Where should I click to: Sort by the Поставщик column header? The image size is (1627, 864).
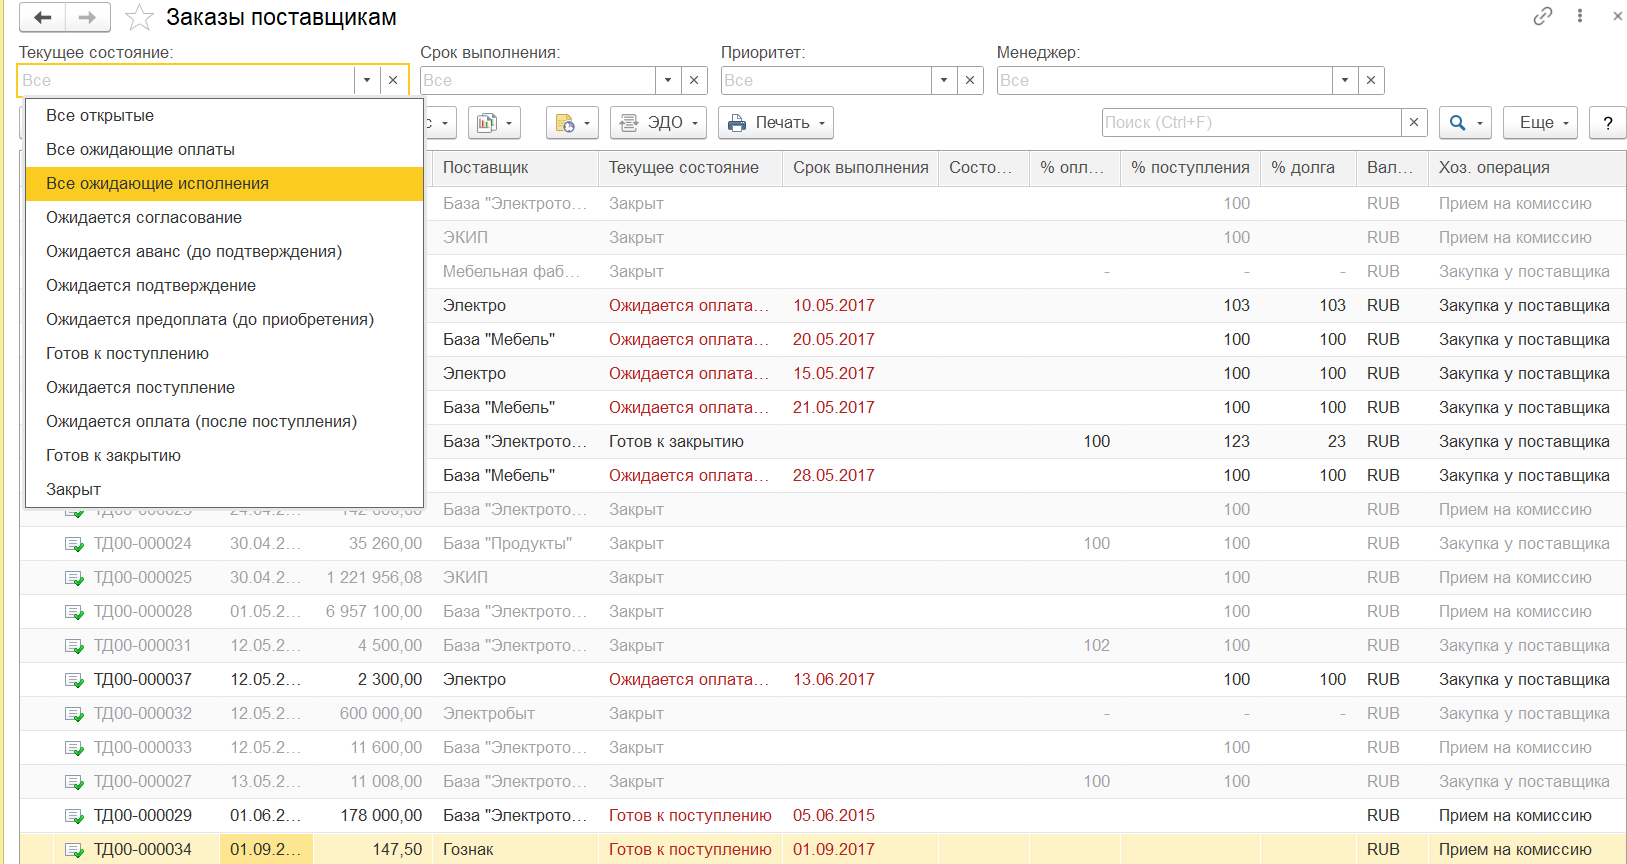point(486,168)
